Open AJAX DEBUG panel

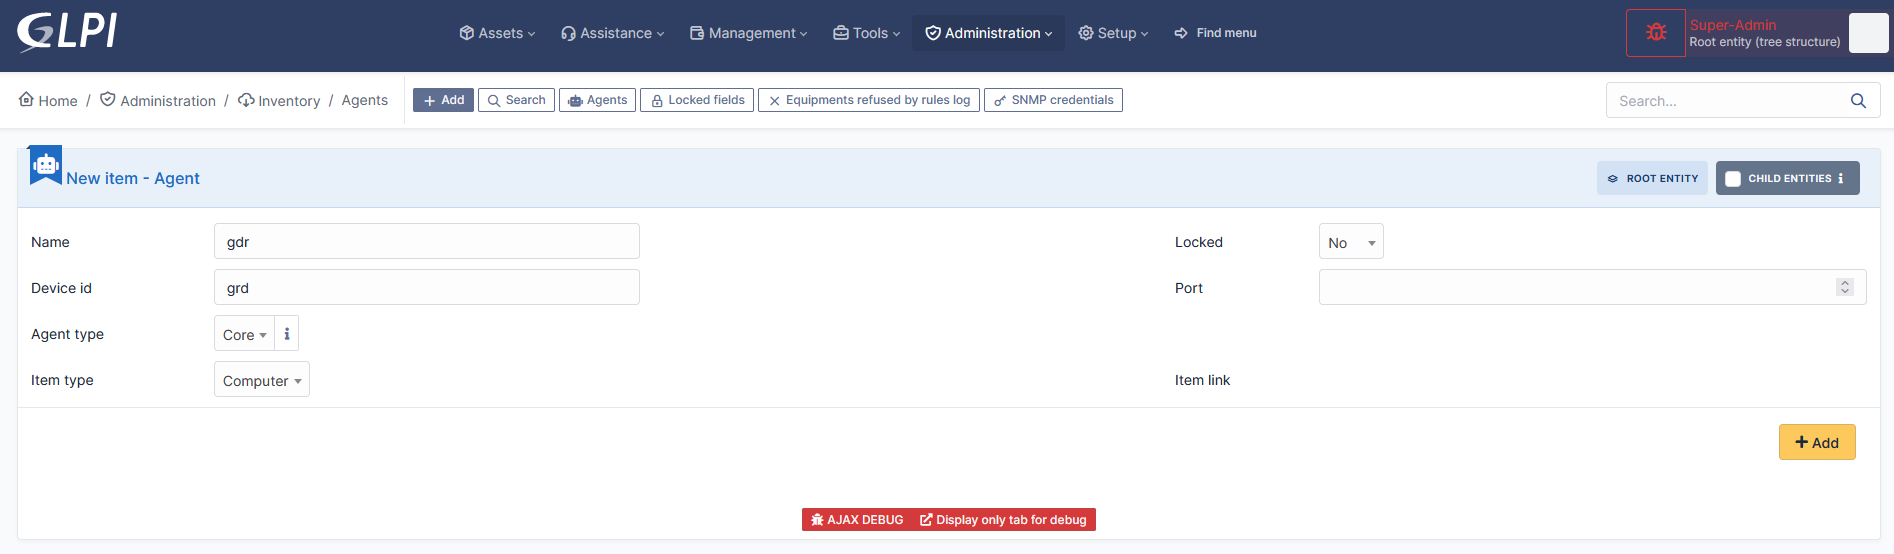(857, 520)
